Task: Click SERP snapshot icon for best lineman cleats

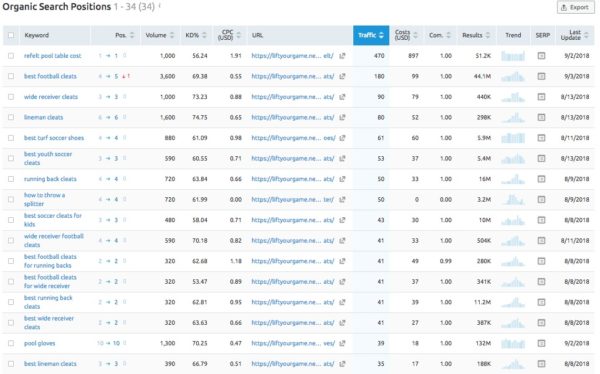Action: 541,364
